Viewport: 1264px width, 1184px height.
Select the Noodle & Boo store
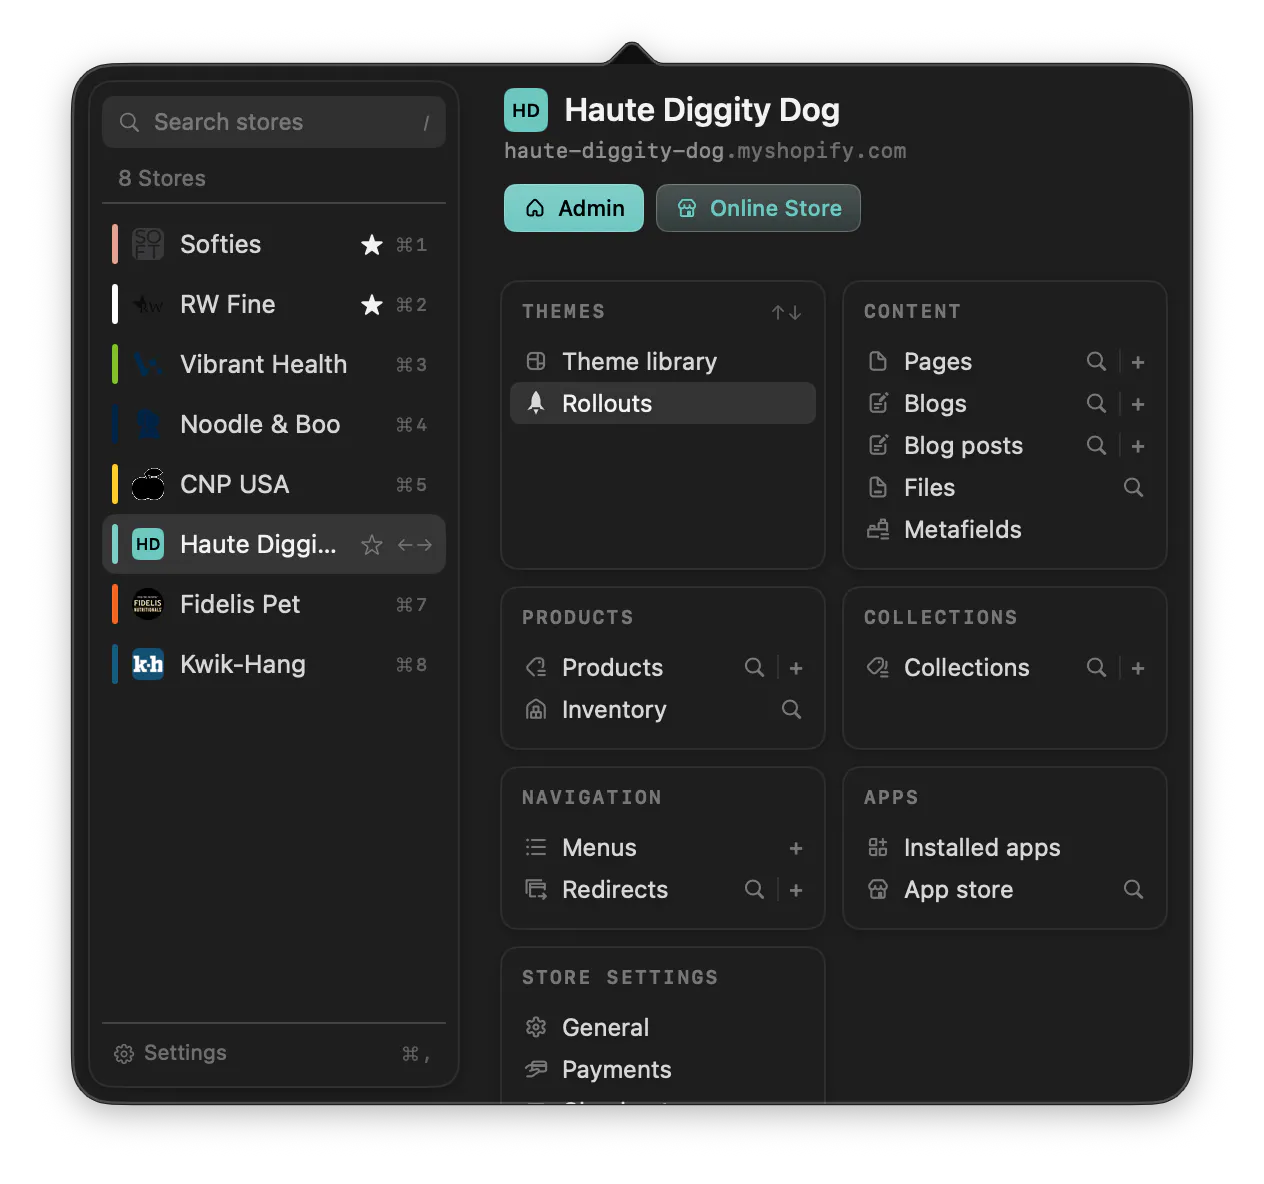274,424
